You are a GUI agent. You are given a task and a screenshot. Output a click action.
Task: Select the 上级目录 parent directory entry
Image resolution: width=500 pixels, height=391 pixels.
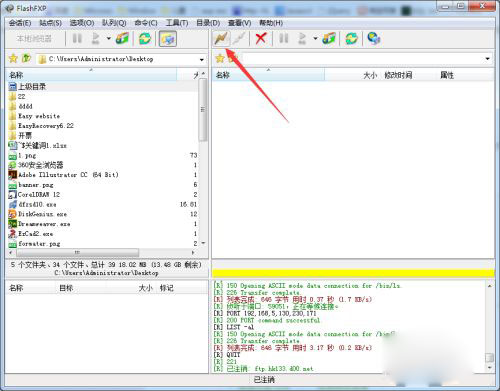[x=103, y=87]
